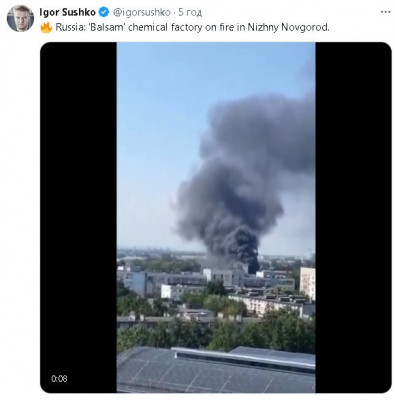Click the blue verified badge

point(104,13)
